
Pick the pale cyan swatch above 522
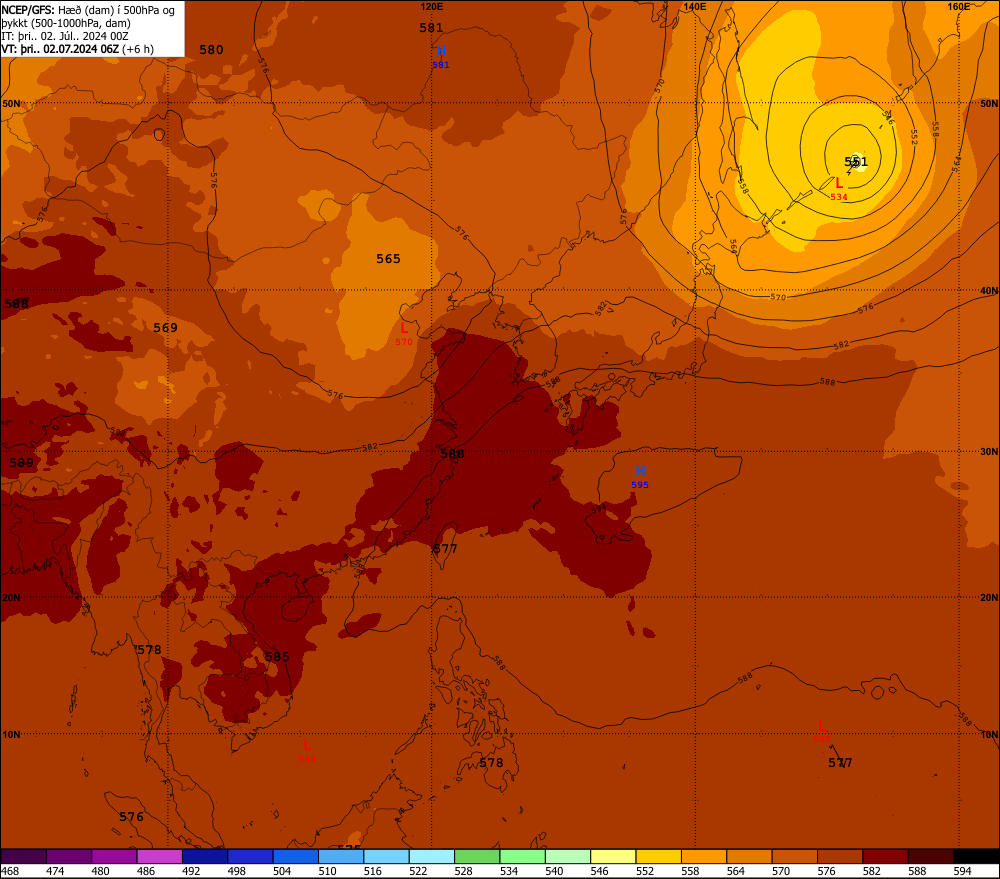coord(432,857)
